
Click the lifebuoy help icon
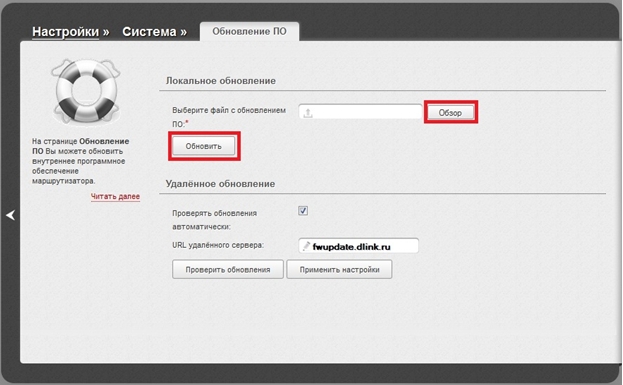86,91
